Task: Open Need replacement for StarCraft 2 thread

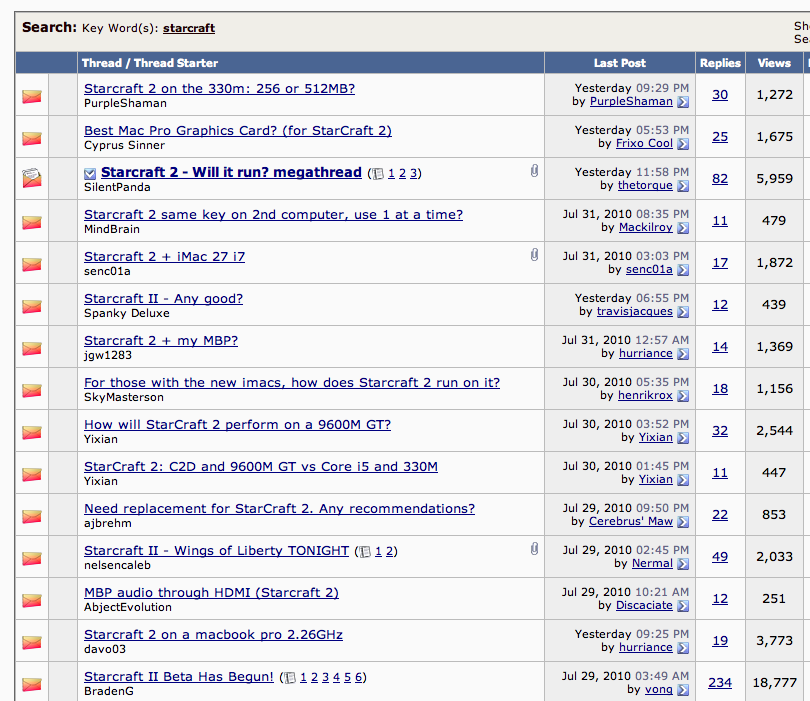Action: pos(279,509)
